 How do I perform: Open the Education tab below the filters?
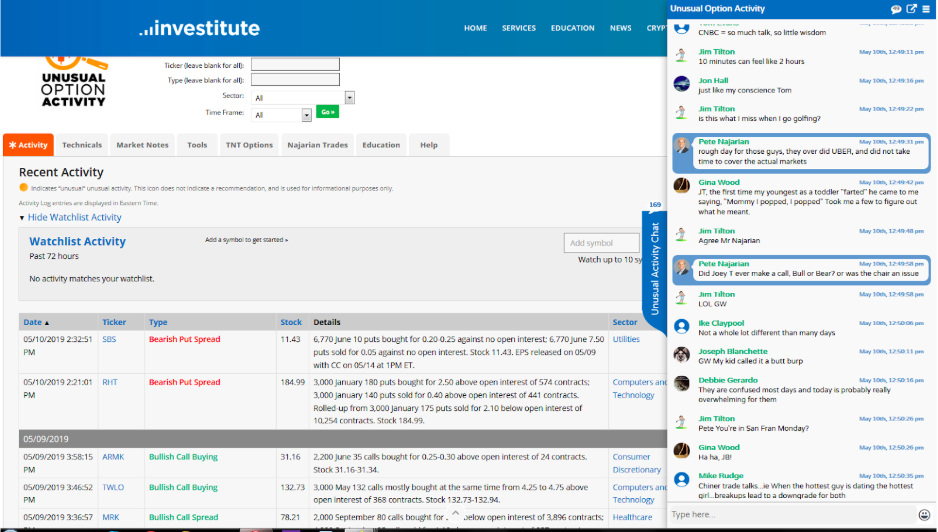coord(381,145)
